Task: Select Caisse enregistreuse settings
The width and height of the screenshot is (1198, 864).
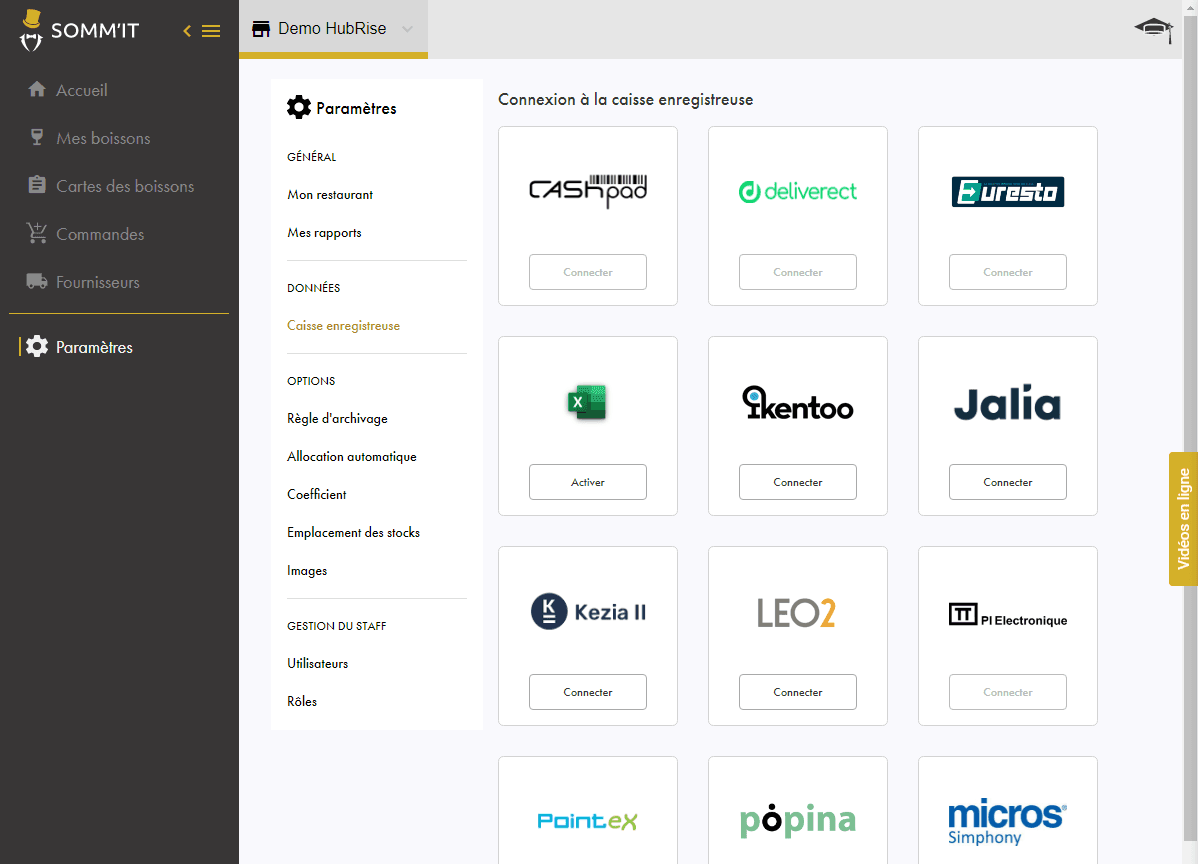Action: click(x=344, y=325)
